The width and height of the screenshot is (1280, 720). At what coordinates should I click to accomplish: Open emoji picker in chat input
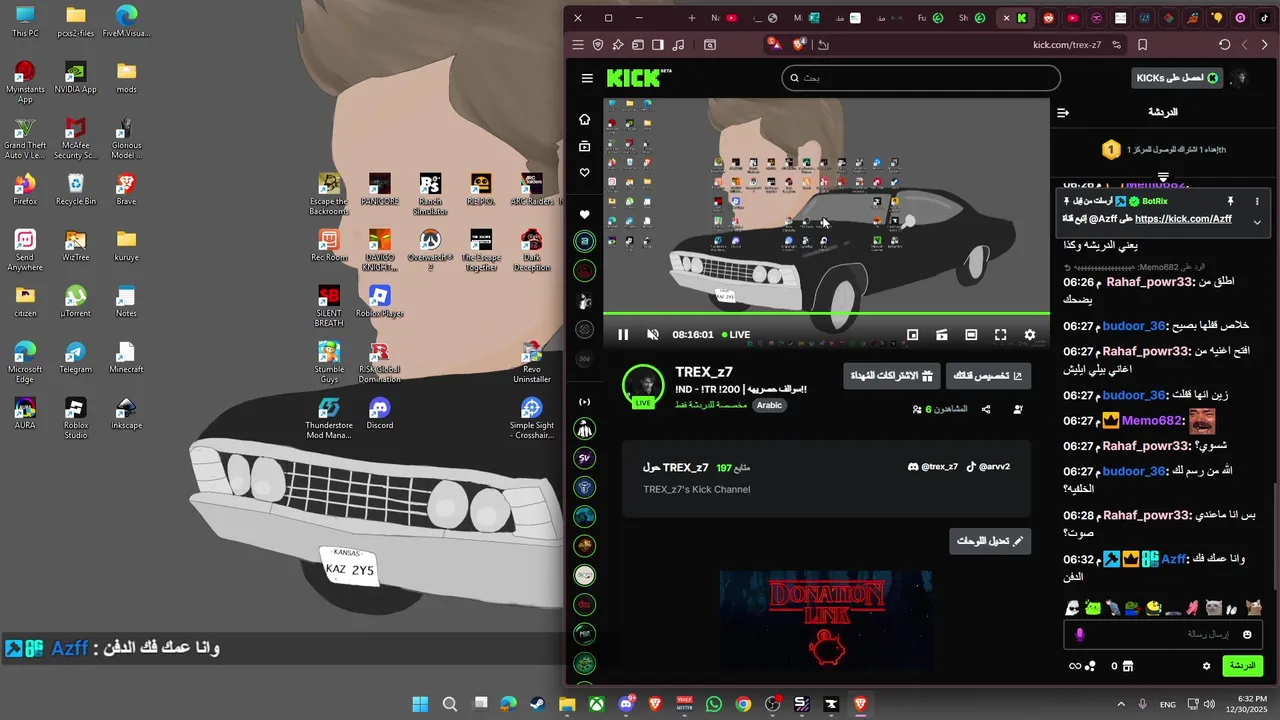pos(1247,634)
